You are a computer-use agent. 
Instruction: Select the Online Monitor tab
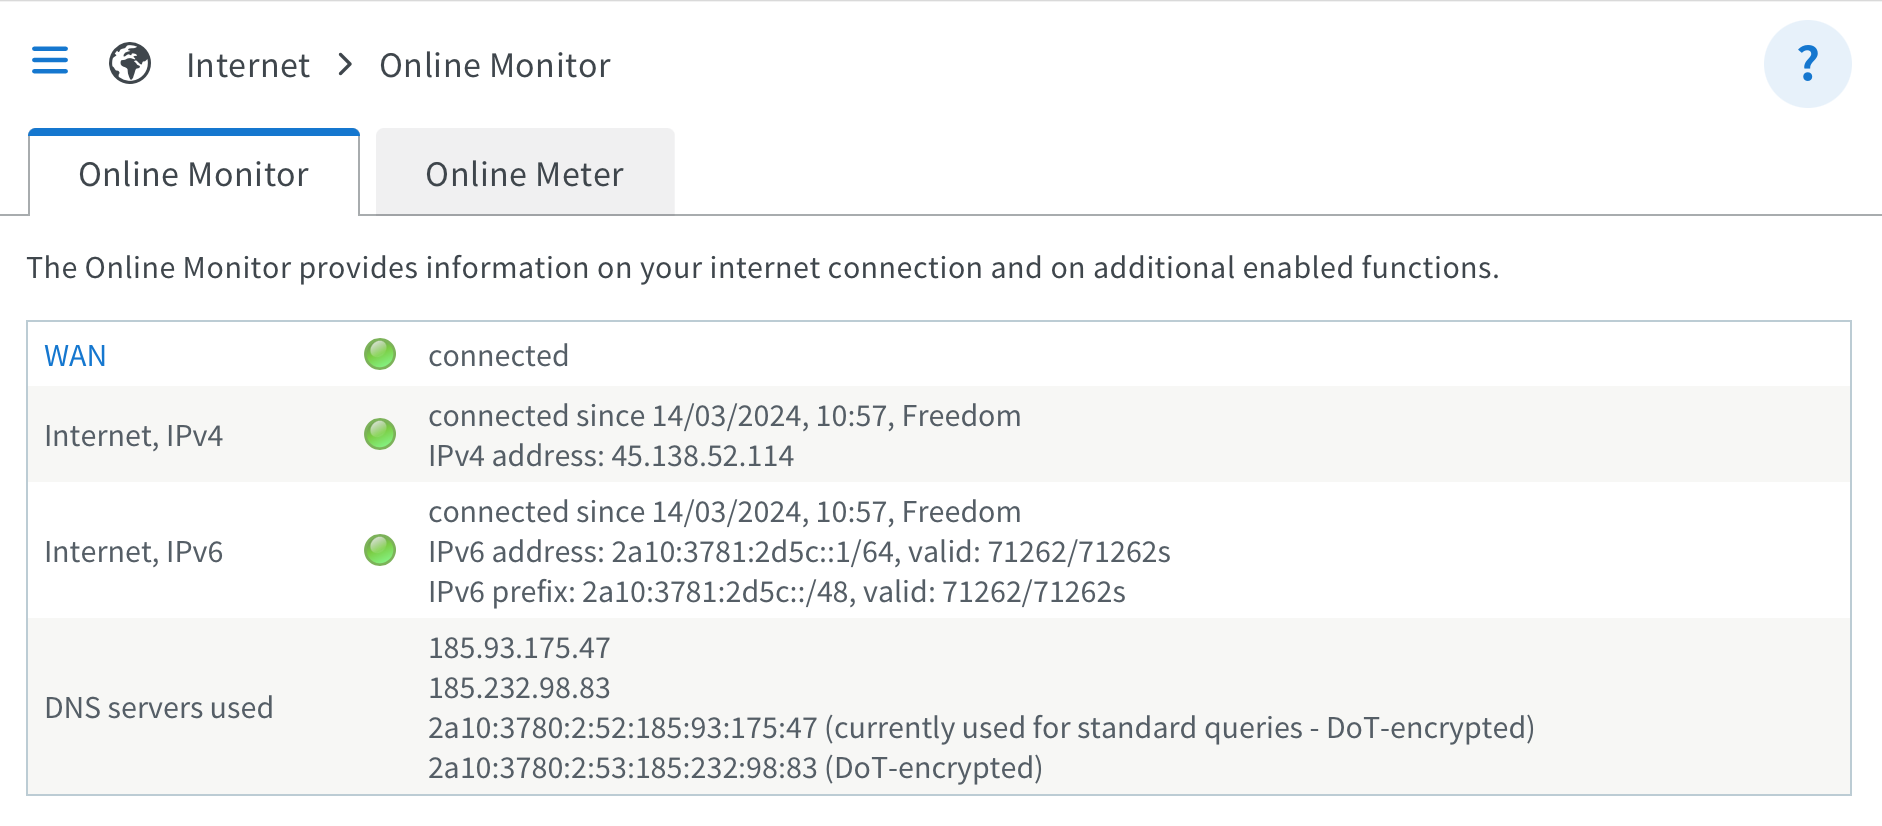[x=194, y=174]
